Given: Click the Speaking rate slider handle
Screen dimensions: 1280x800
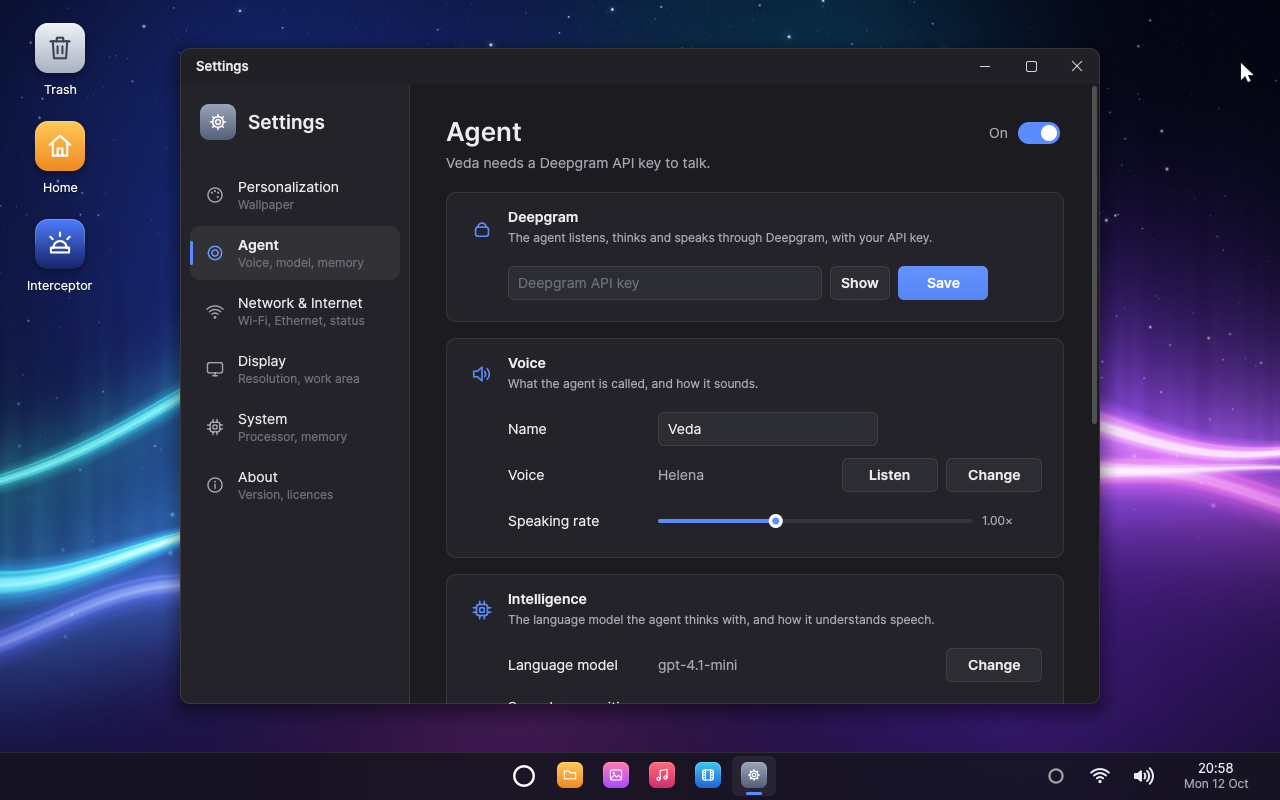Looking at the screenshot, I should pyautogui.click(x=775, y=521).
